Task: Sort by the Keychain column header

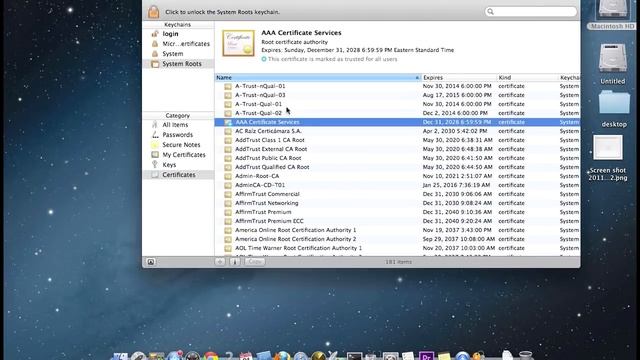Action: (x=569, y=78)
